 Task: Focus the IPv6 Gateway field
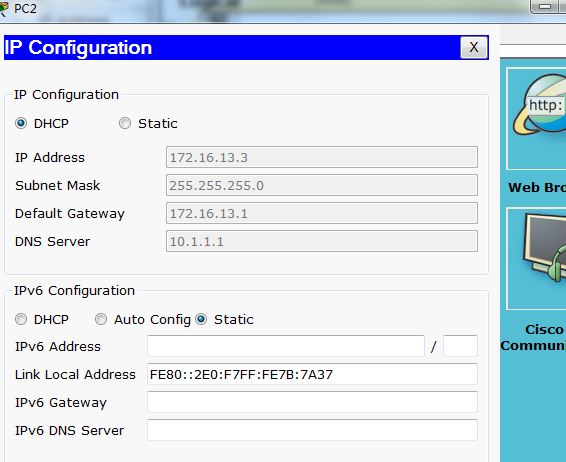[x=312, y=402]
